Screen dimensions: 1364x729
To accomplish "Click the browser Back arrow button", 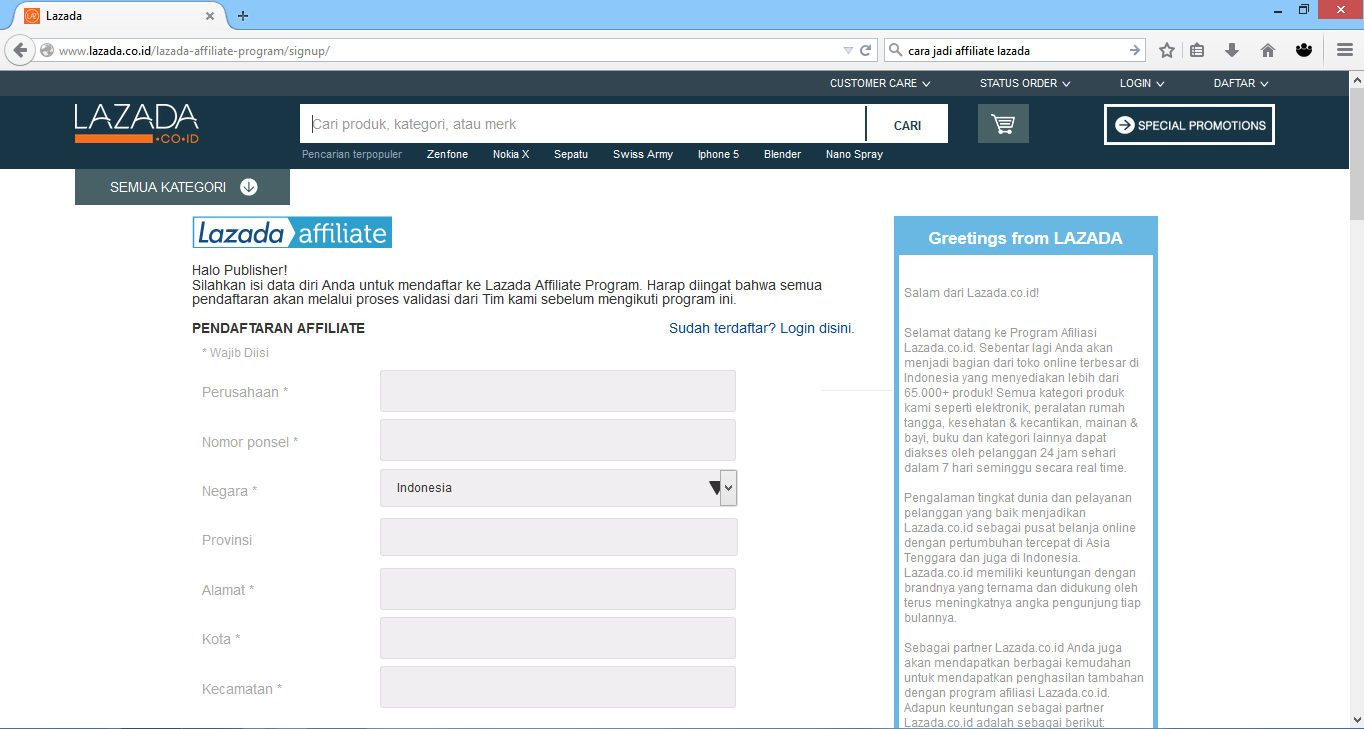I will [x=19, y=50].
